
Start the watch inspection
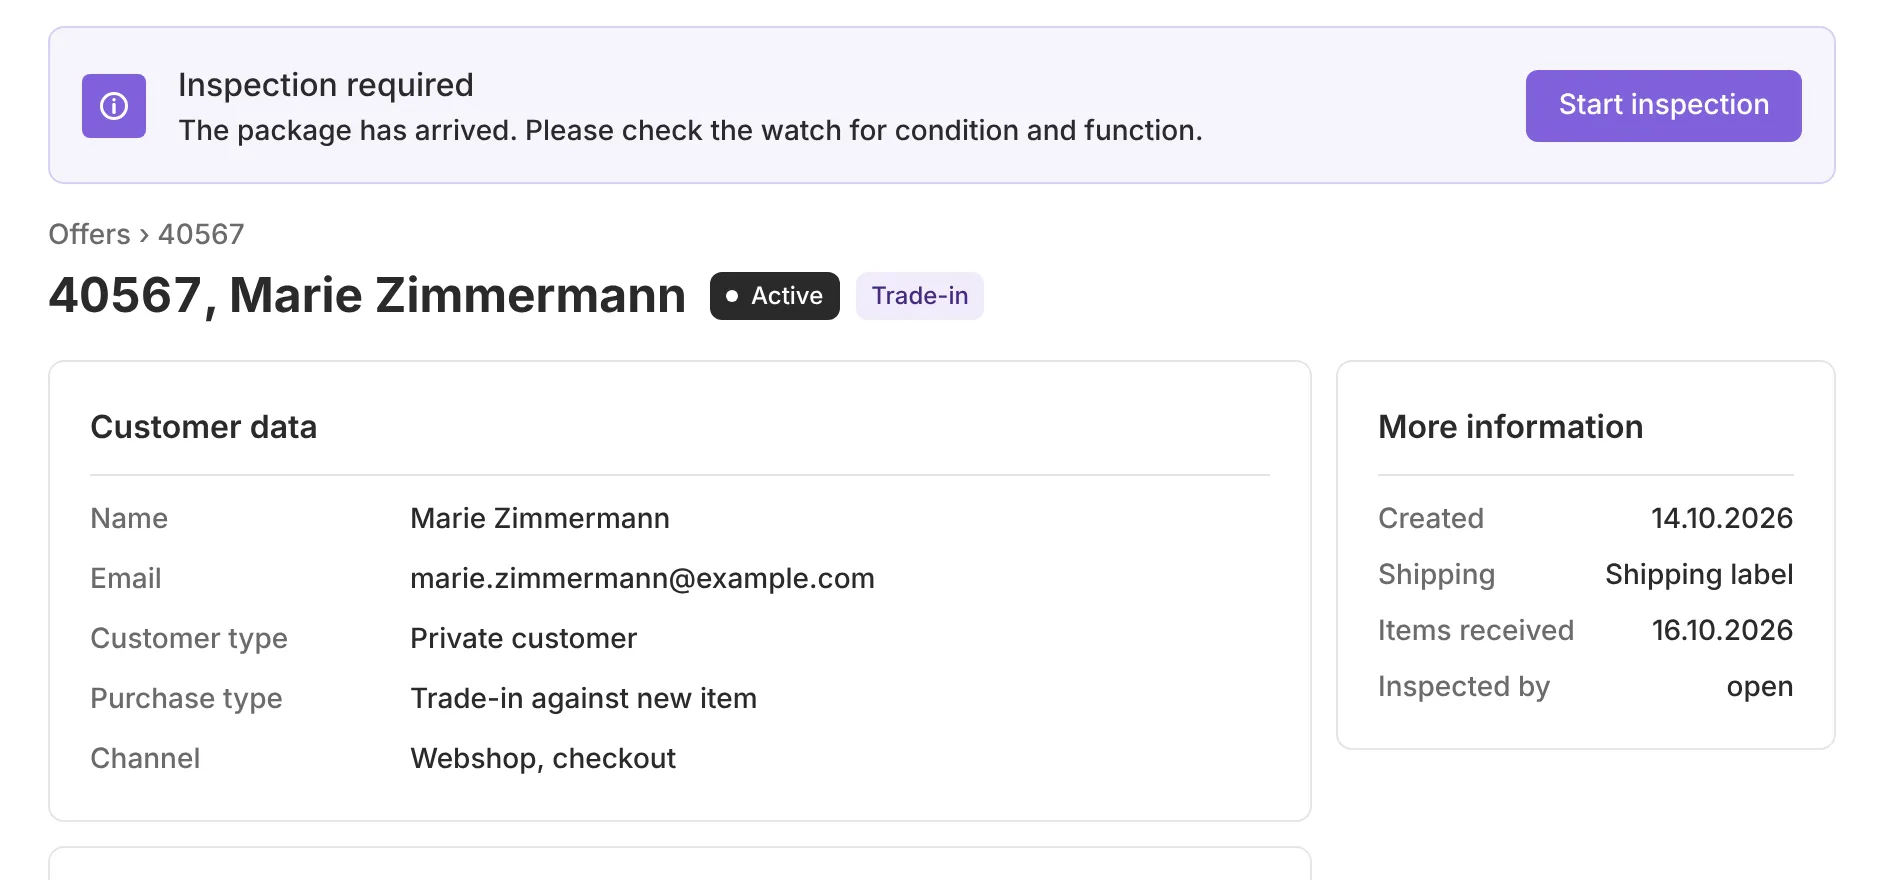click(x=1663, y=106)
